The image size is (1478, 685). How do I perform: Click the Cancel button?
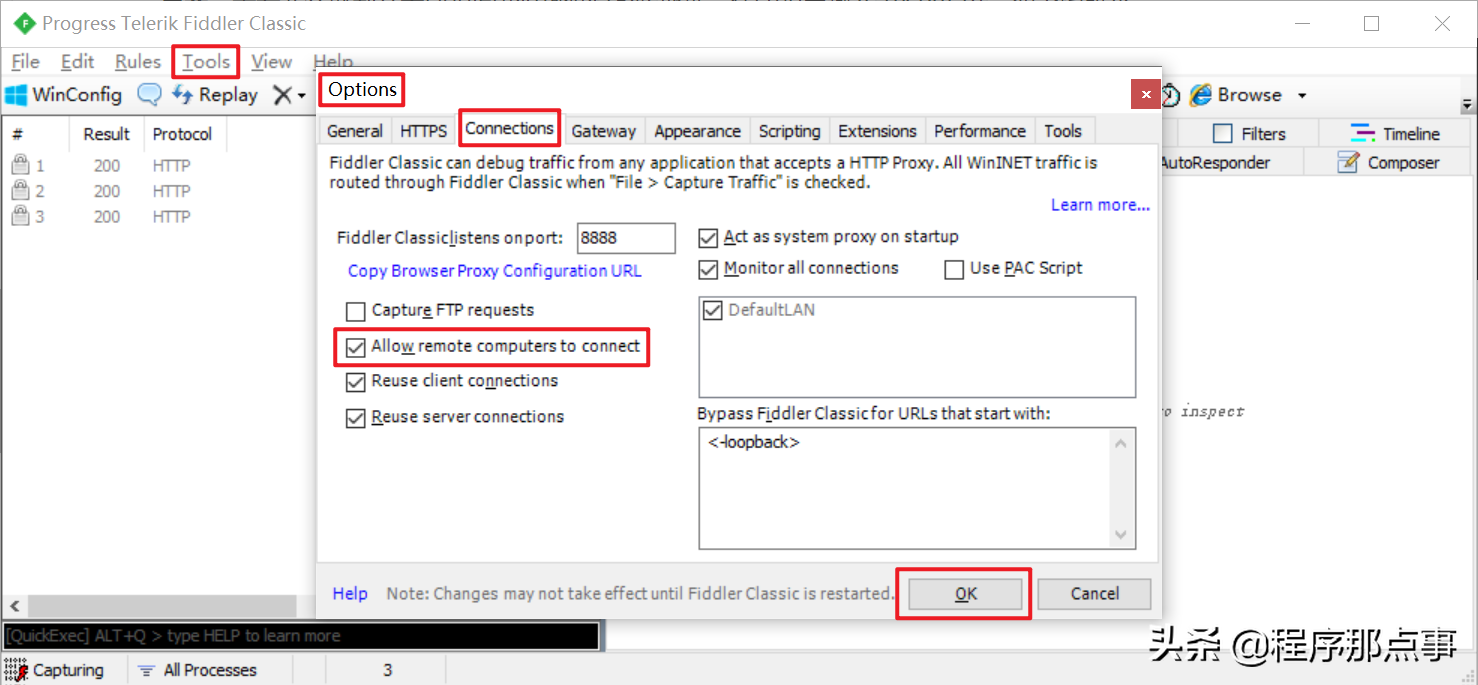[x=1094, y=594]
